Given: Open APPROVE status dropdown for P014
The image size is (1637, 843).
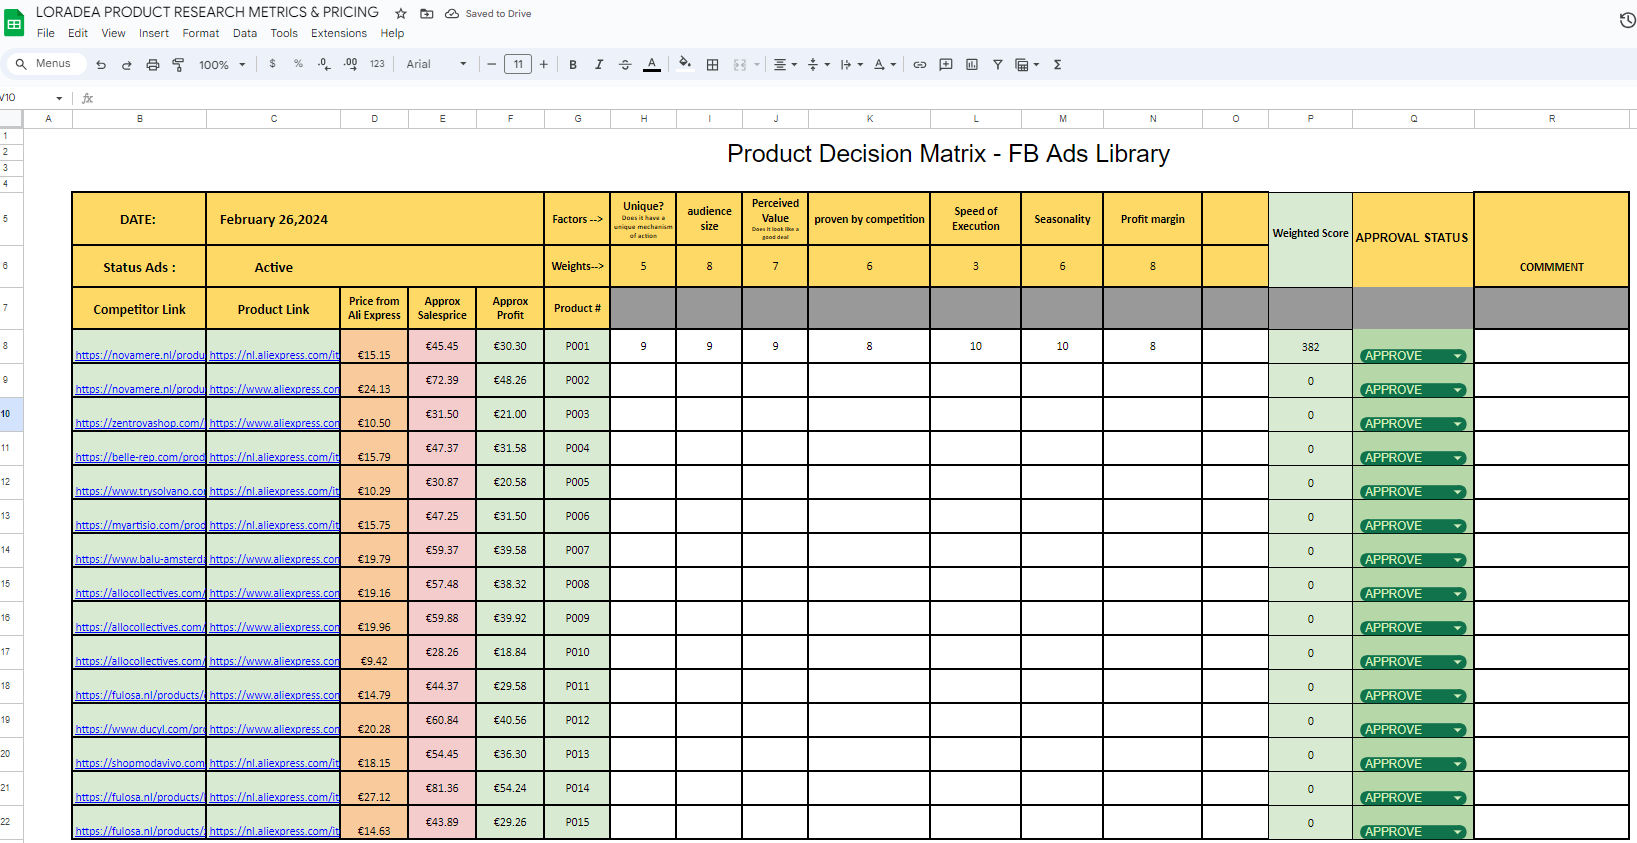Looking at the screenshot, I should pyautogui.click(x=1413, y=798).
